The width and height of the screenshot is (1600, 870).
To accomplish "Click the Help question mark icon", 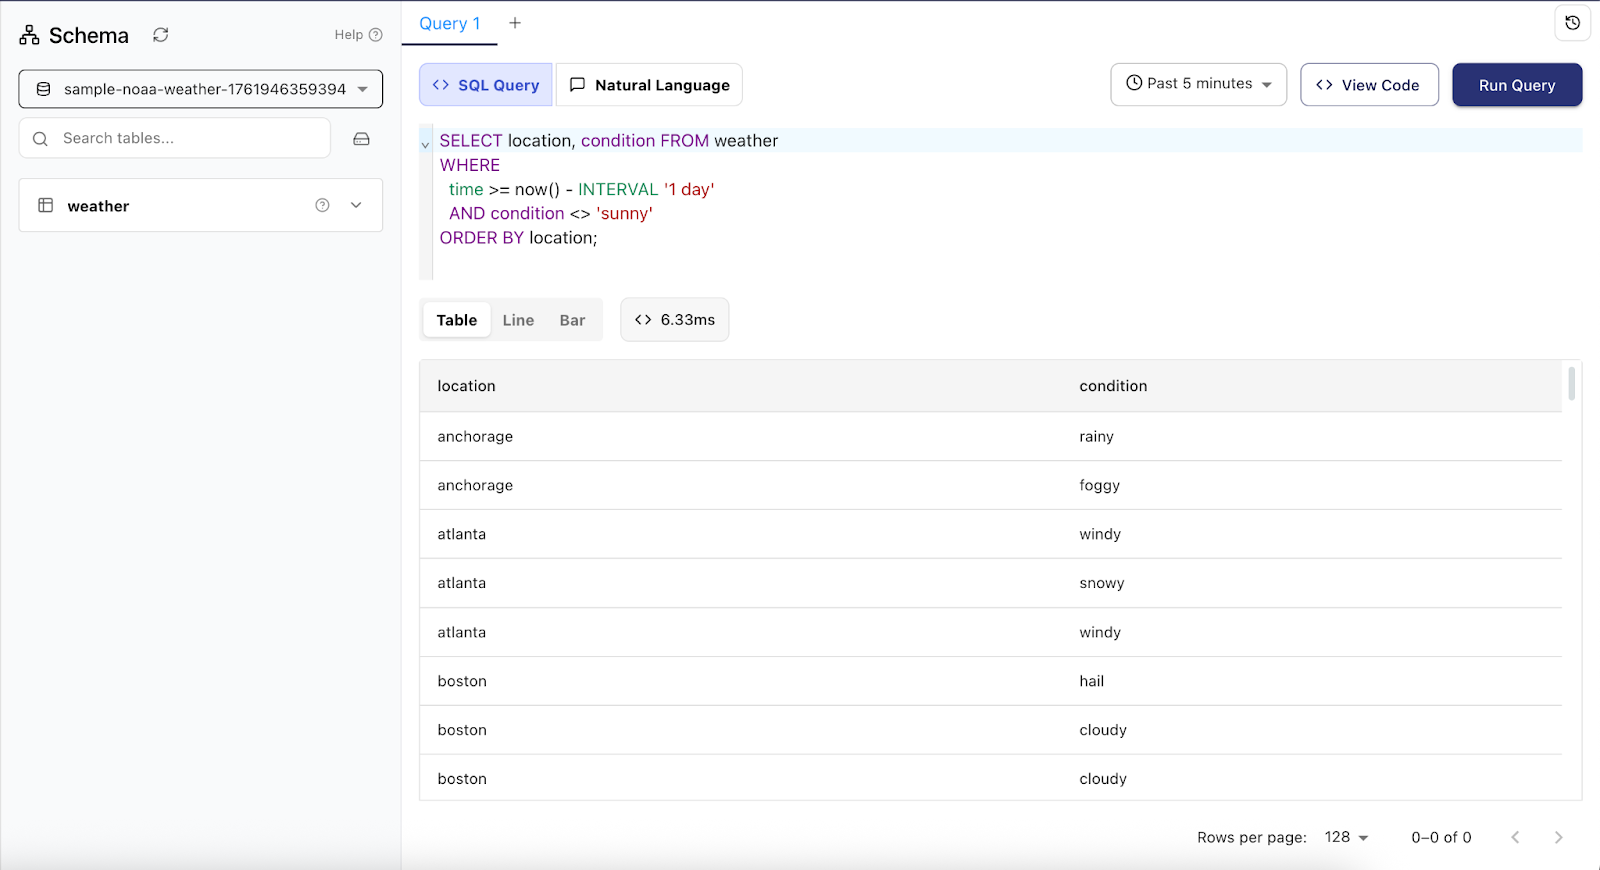I will point(376,35).
